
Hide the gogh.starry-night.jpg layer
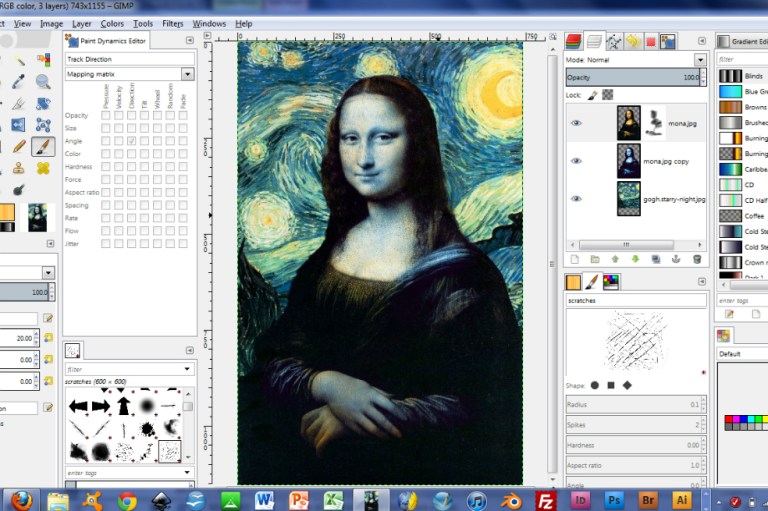point(576,198)
